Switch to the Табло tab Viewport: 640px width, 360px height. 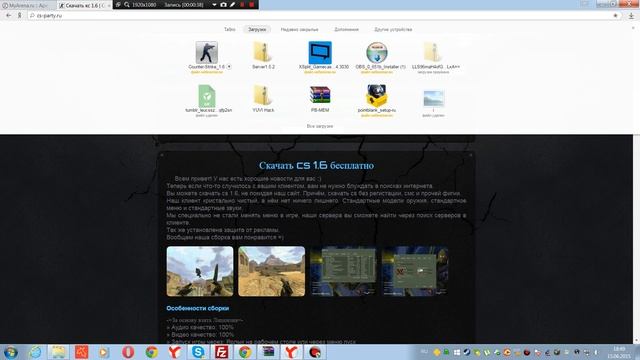(x=230, y=29)
